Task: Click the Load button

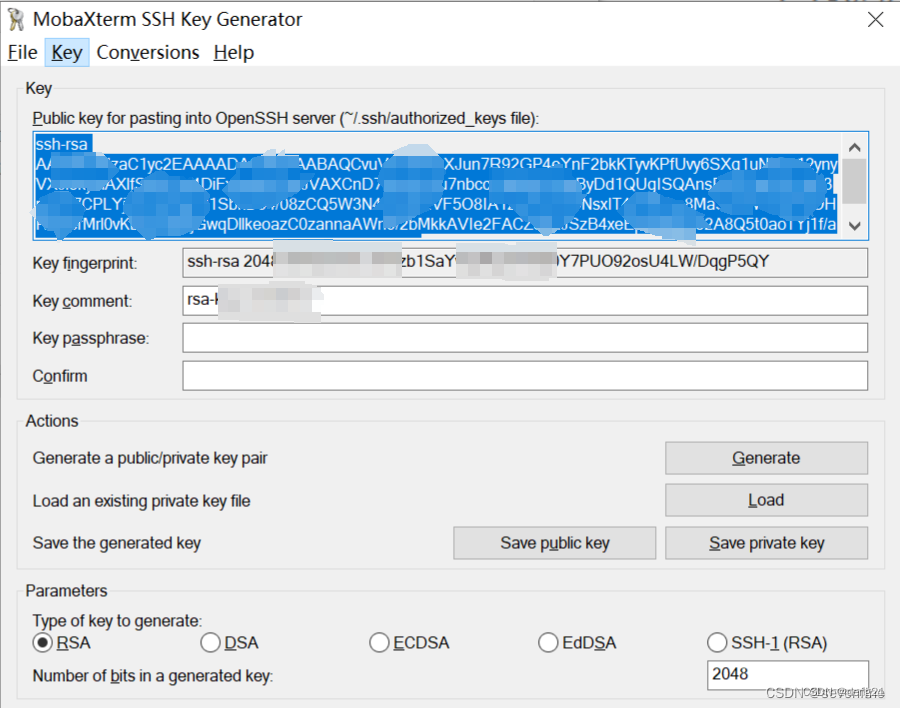Action: pyautogui.click(x=766, y=500)
